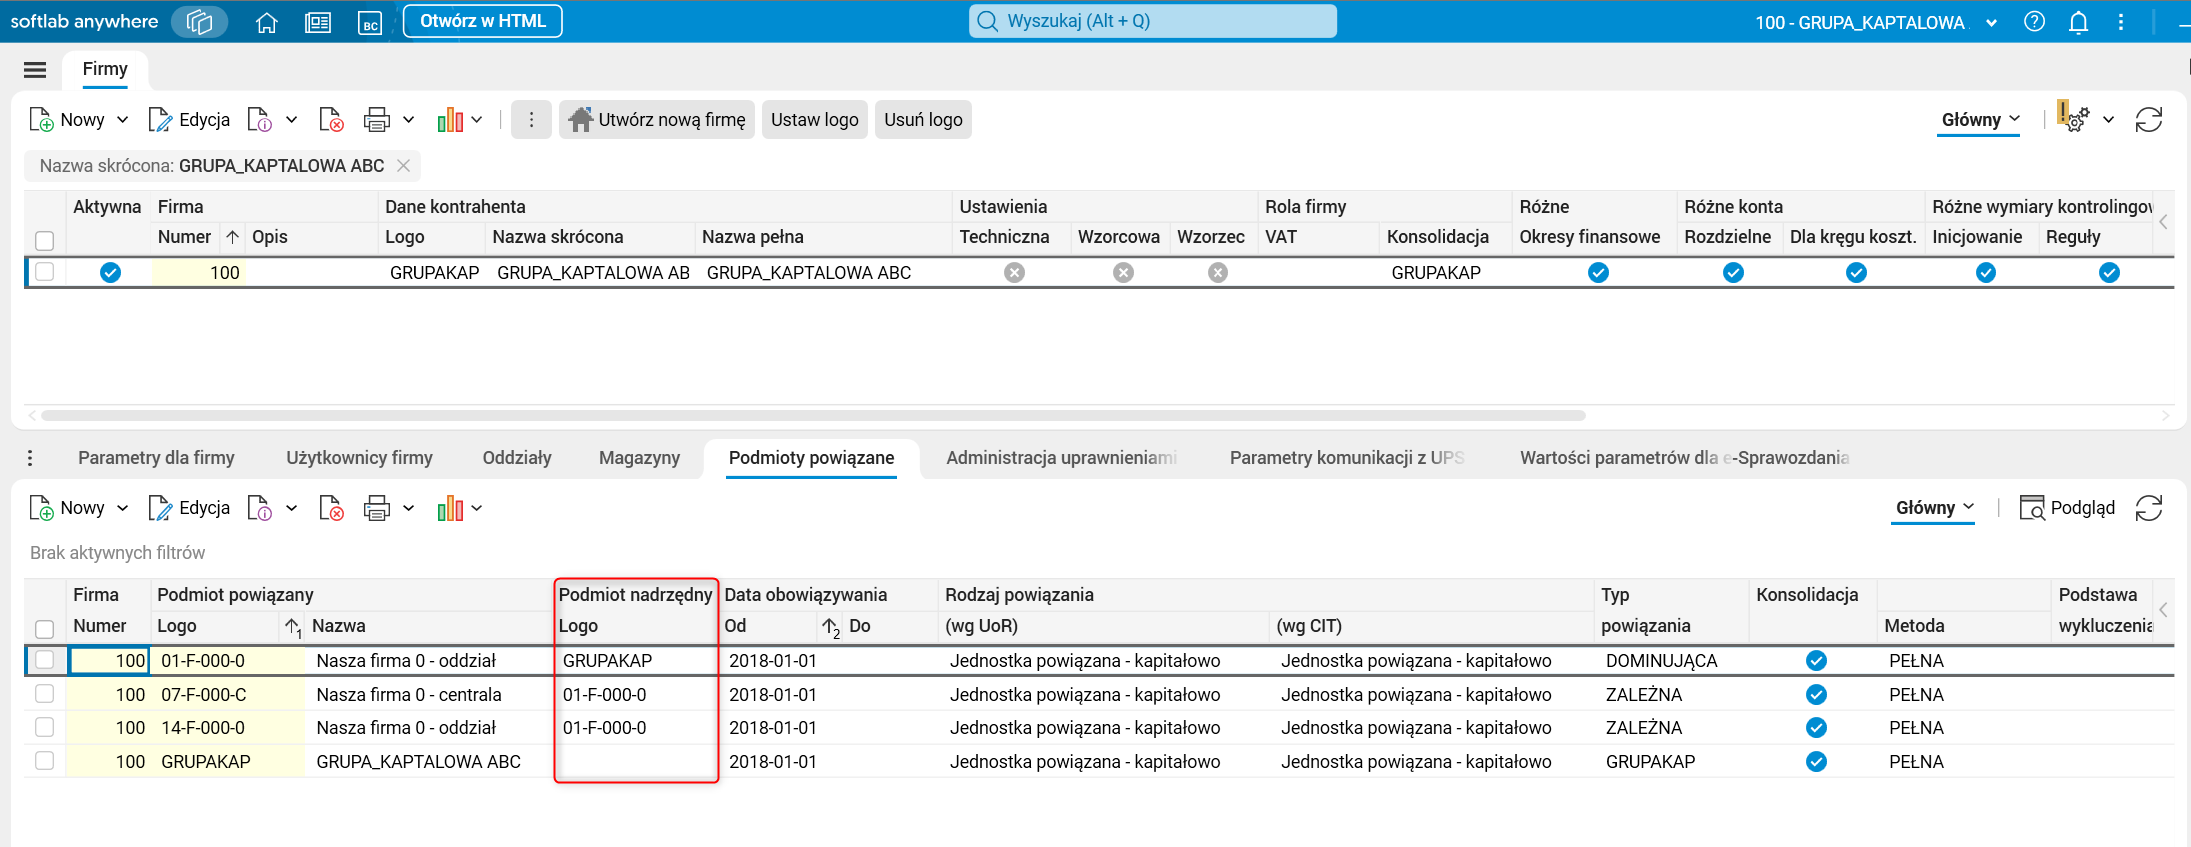This screenshot has width=2191, height=847.
Task: Refresh the upper companies grid
Action: coord(2149,120)
